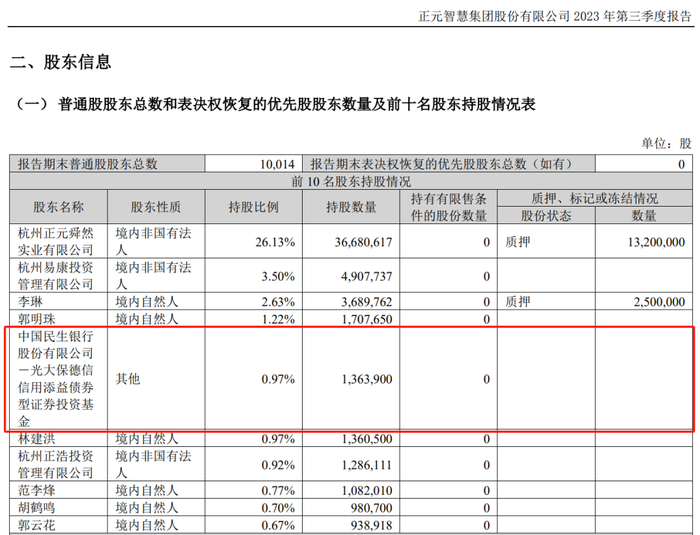Click the column header 持有有限售条件的股份数量
Image resolution: width=700 pixels, height=535 pixels.
pyautogui.click(x=449, y=207)
